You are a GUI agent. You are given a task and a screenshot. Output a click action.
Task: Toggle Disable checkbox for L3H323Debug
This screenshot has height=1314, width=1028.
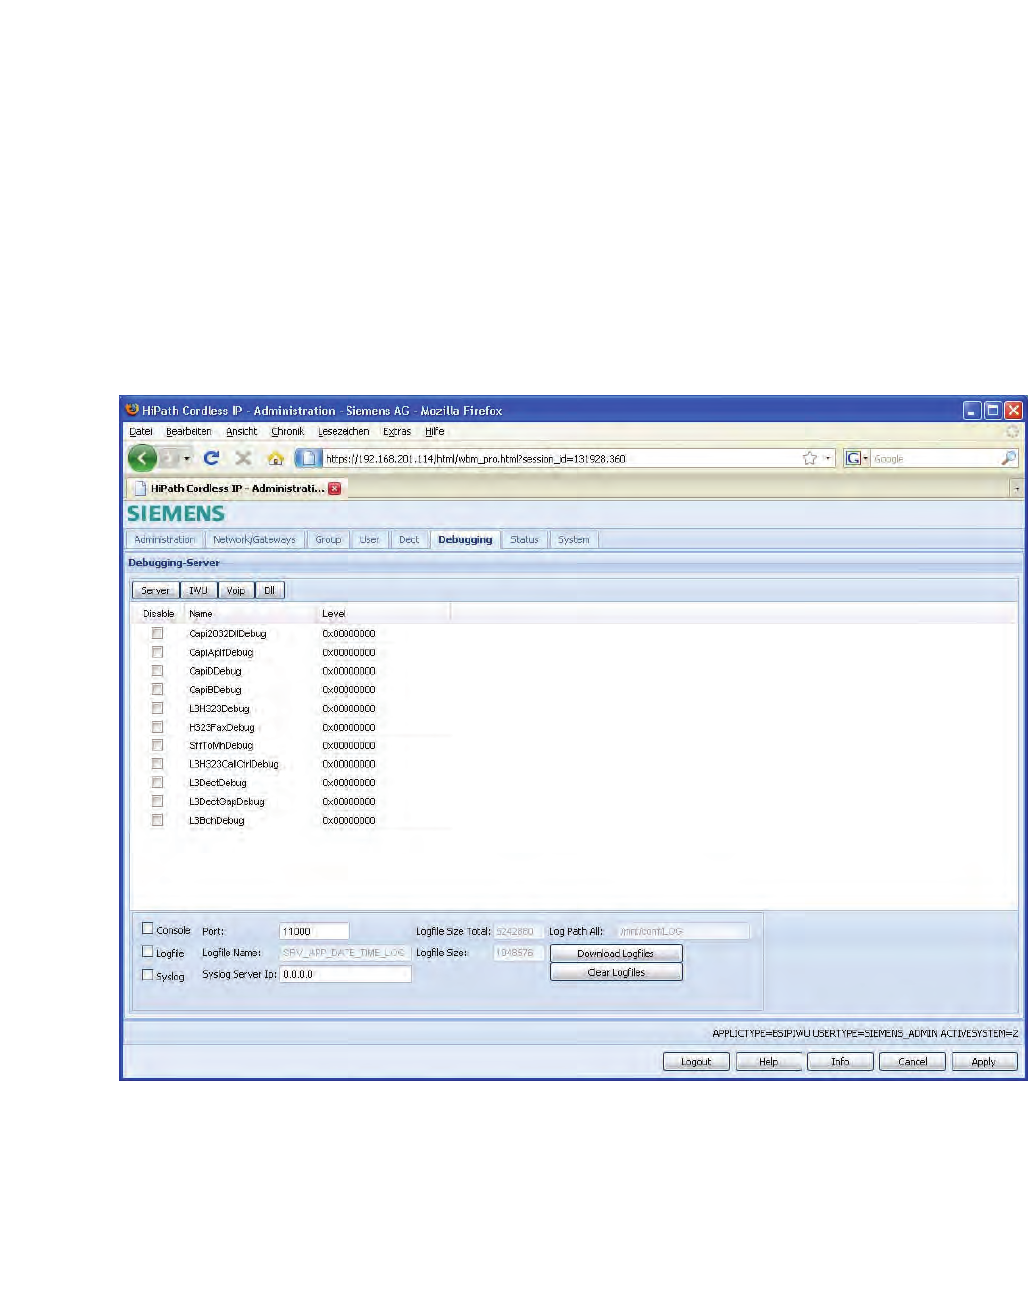pos(157,708)
